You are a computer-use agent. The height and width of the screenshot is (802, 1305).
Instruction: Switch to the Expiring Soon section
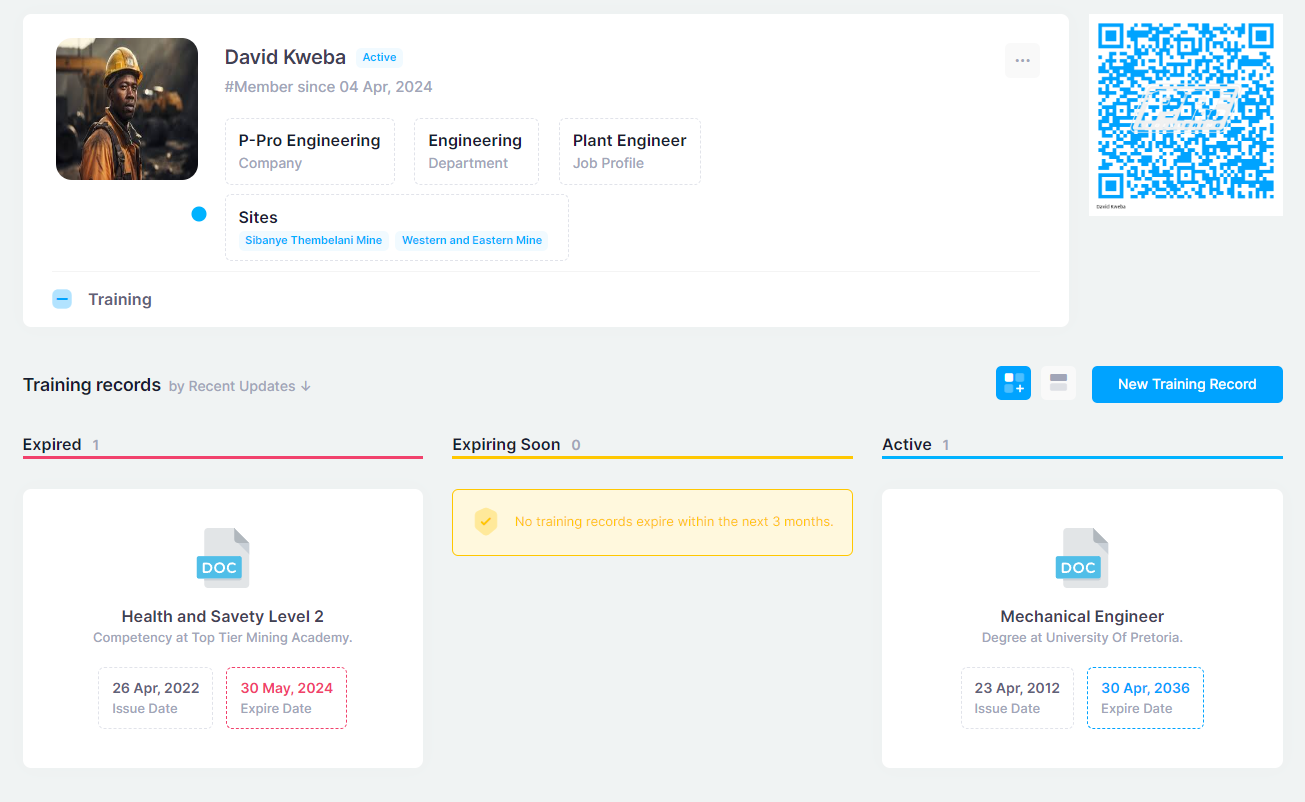point(505,444)
